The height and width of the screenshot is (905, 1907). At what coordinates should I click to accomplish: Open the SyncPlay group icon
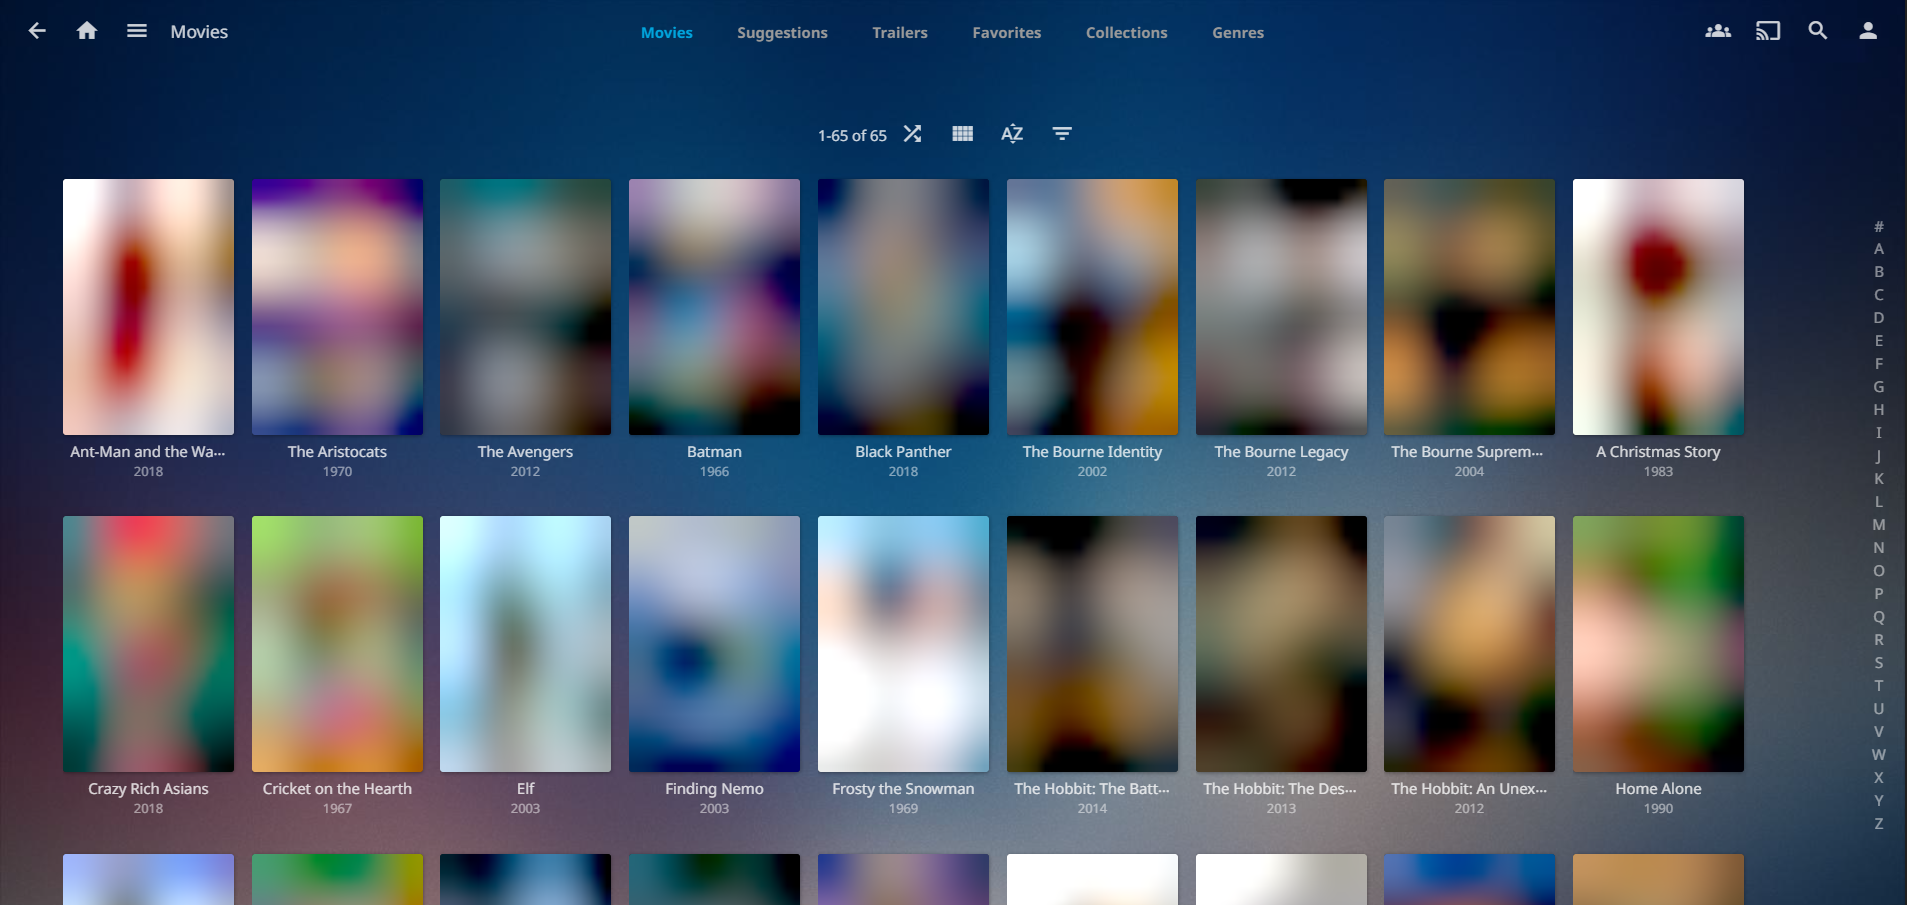(1718, 31)
